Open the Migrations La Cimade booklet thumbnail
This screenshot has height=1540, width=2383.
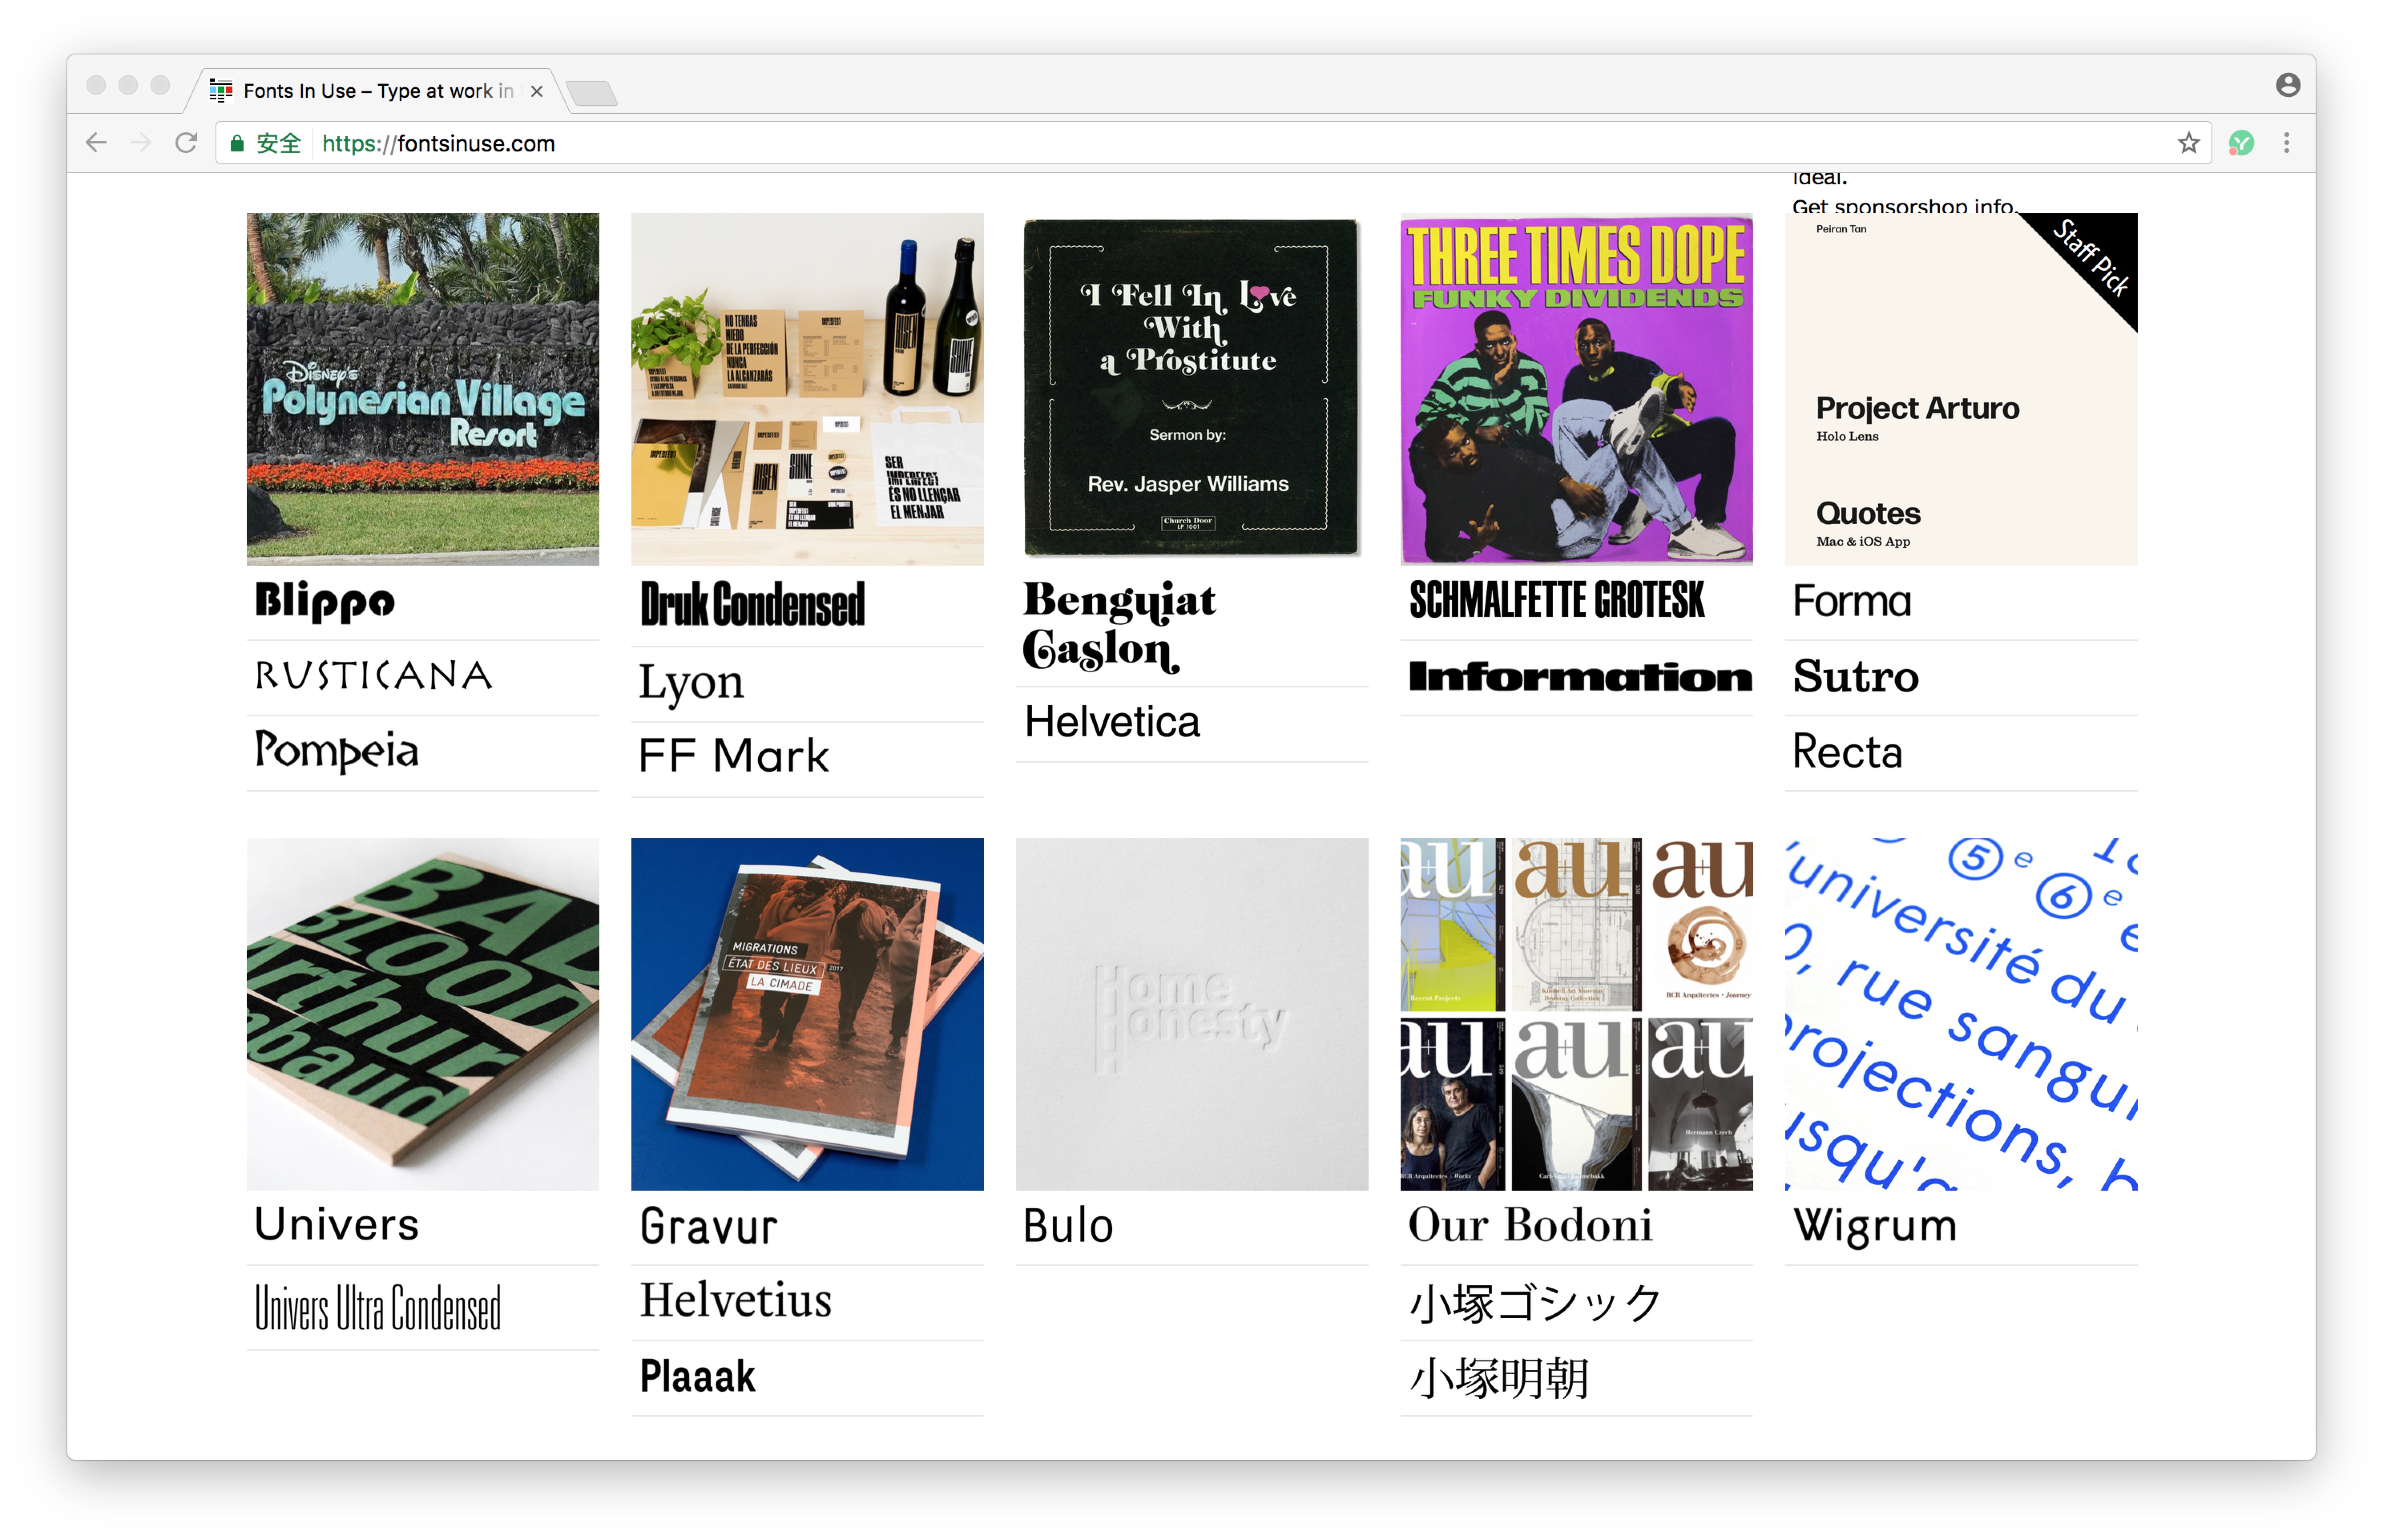click(807, 1014)
